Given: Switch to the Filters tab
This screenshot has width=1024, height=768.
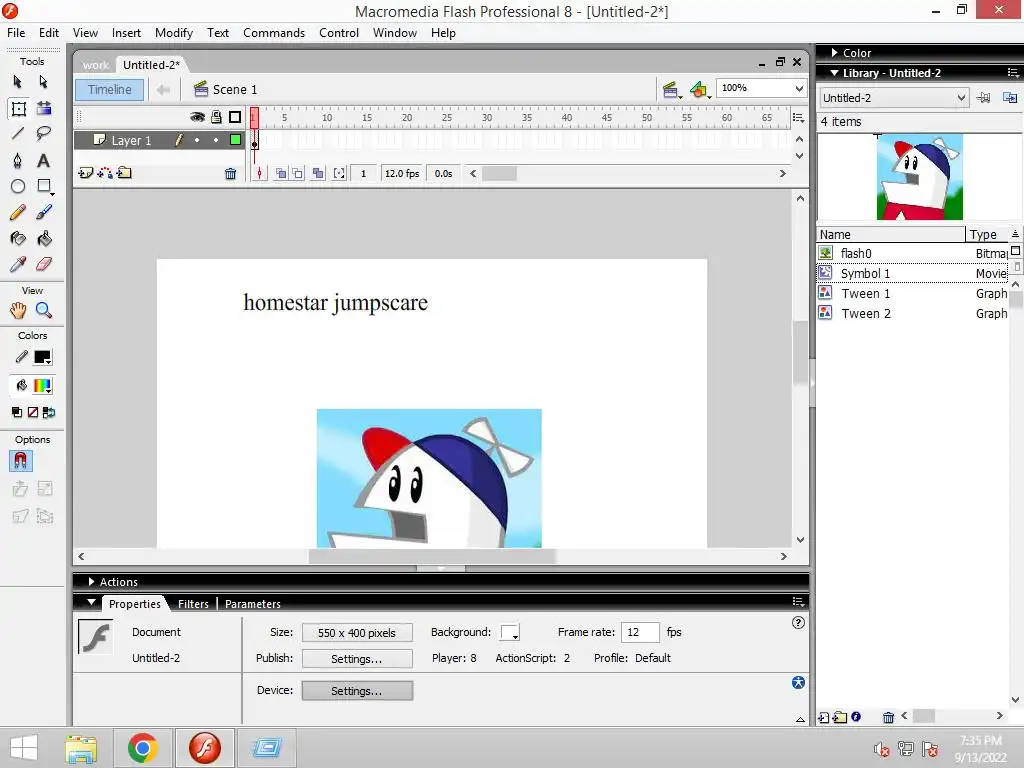Looking at the screenshot, I should tap(193, 604).
